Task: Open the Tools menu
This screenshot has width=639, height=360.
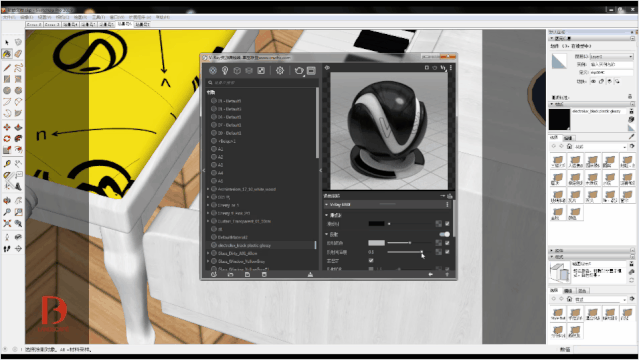Action: pyautogui.click(x=98, y=17)
